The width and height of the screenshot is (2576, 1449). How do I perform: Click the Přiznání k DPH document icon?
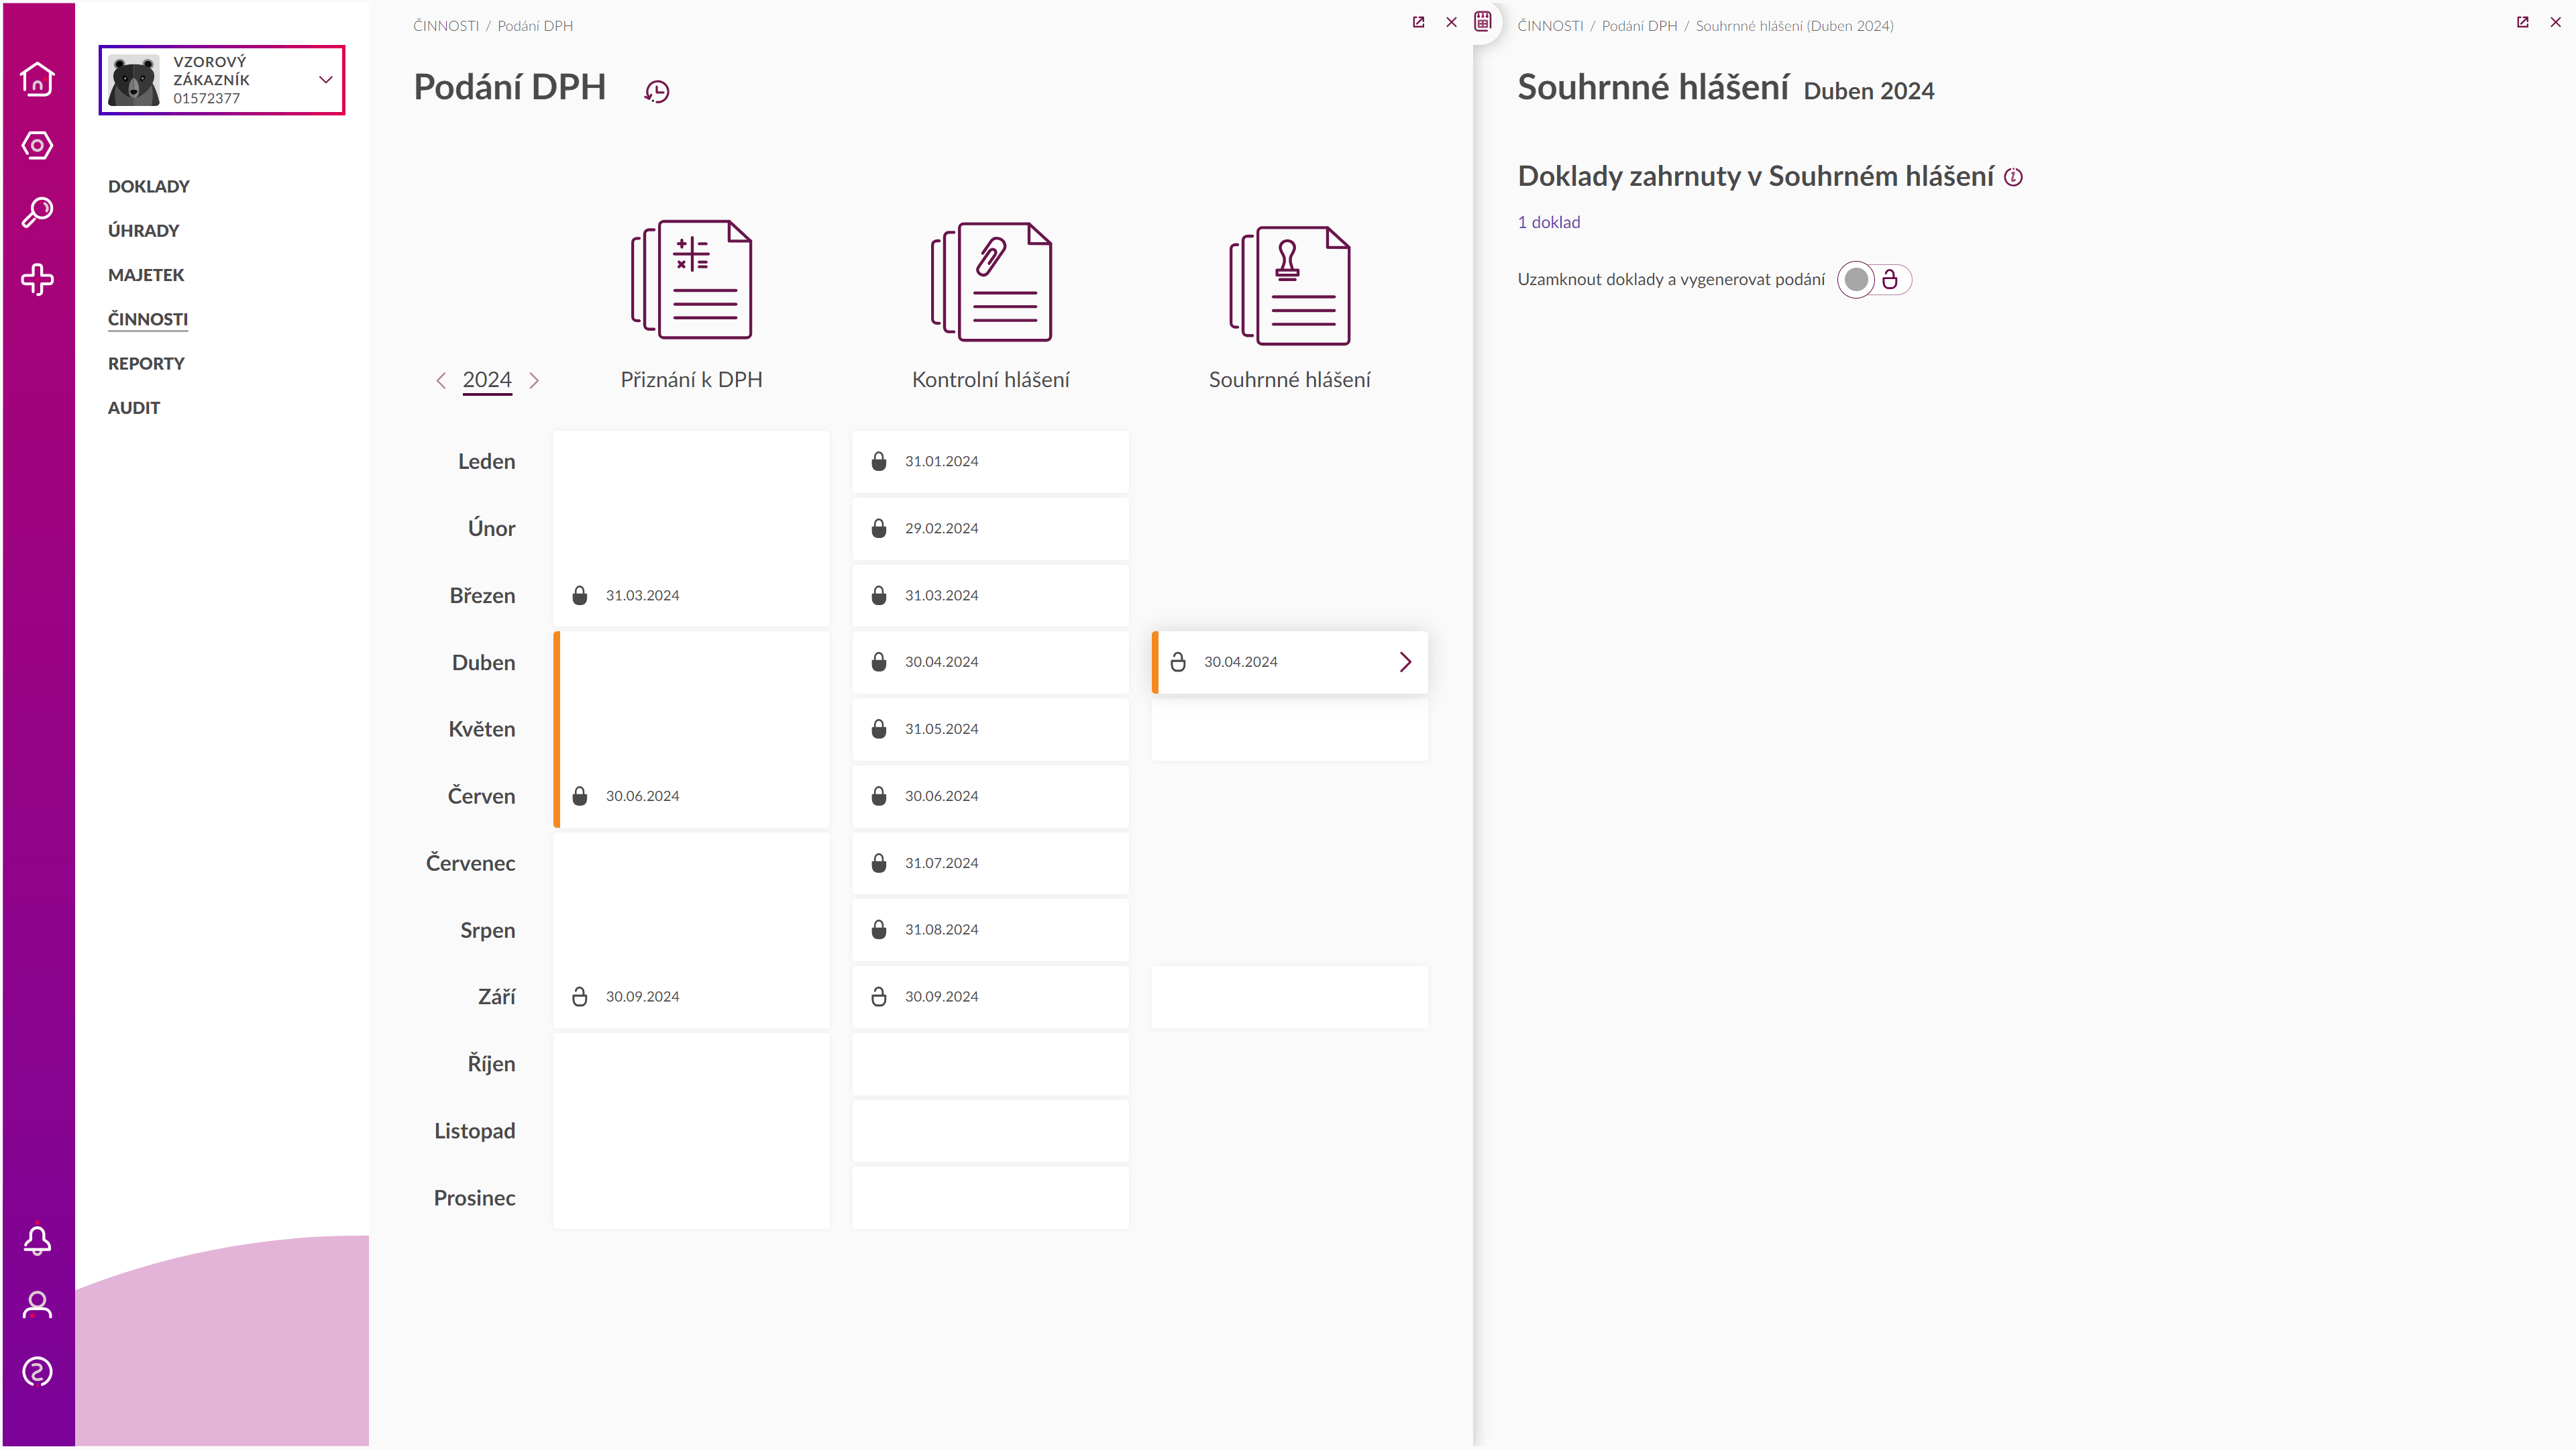coord(691,280)
